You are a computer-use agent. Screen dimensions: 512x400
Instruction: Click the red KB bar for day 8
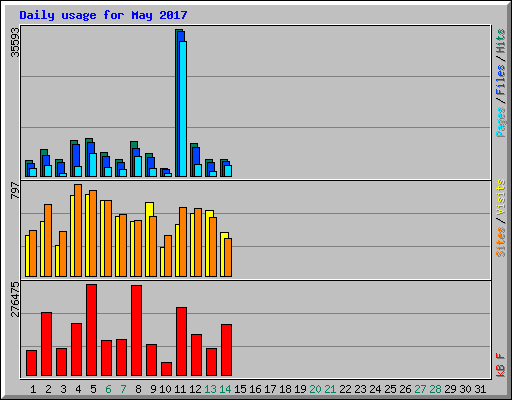pyautogui.click(x=136, y=331)
